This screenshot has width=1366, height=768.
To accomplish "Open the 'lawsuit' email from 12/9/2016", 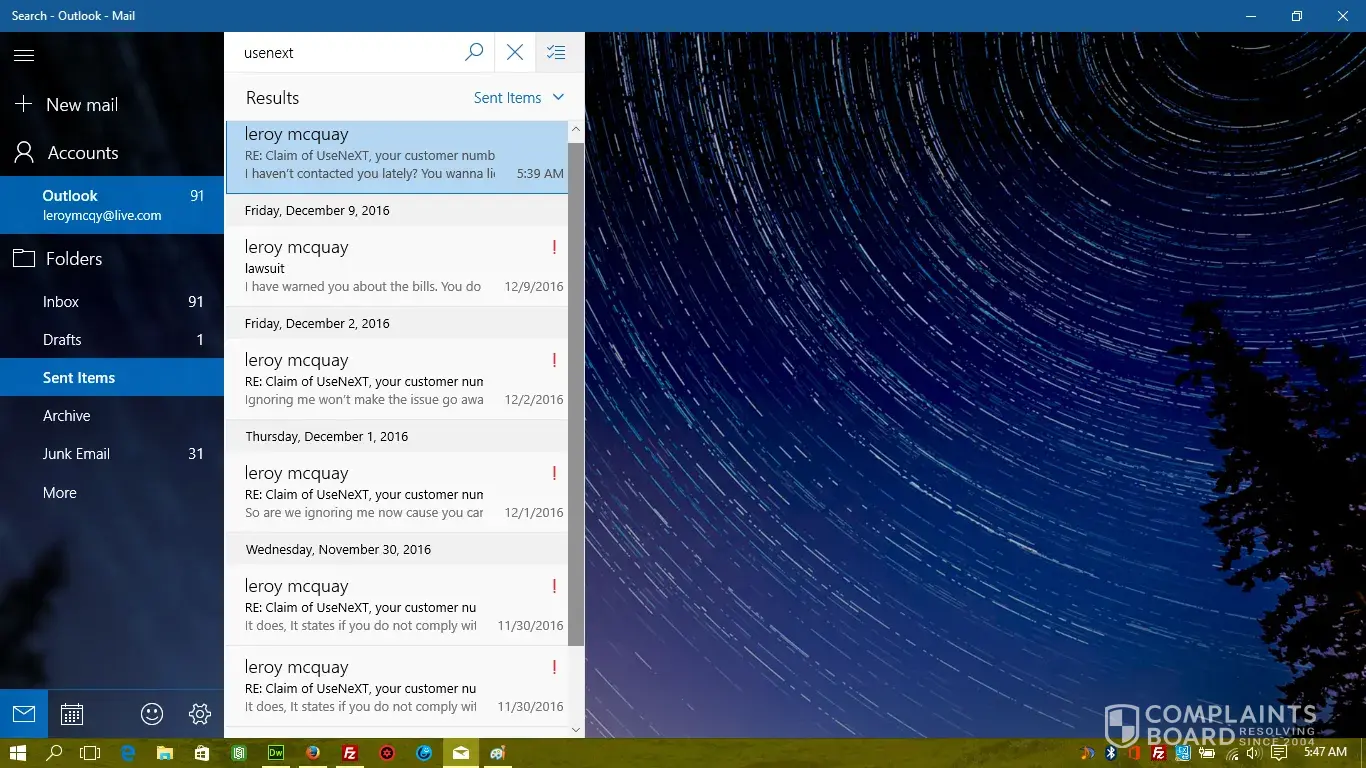I will 396,267.
